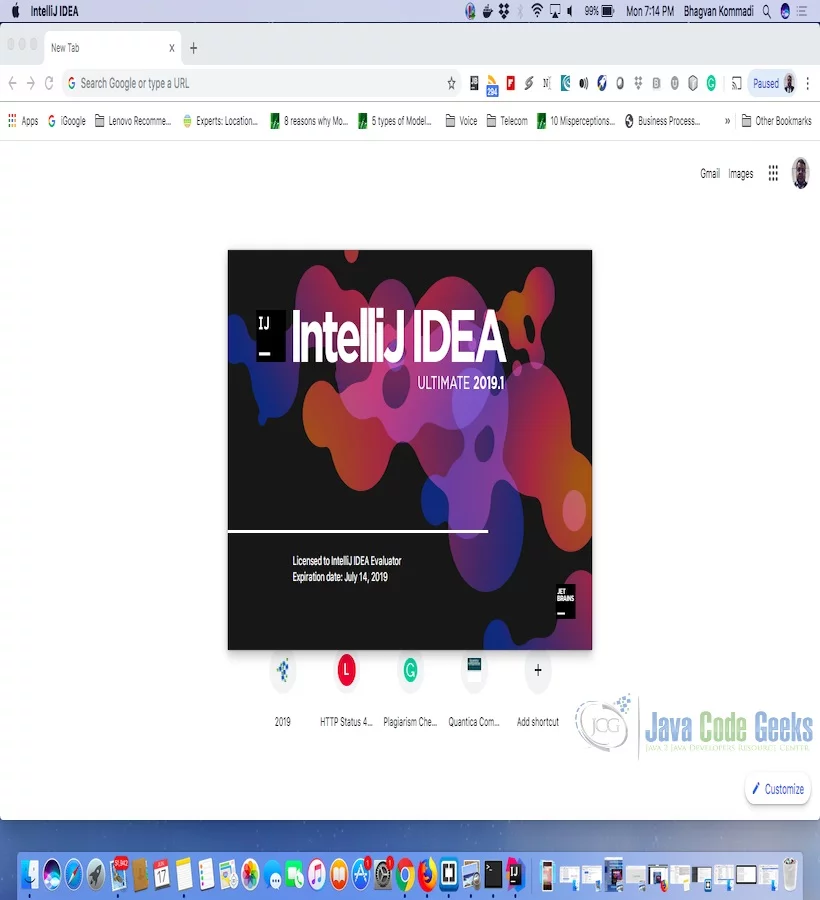The height and width of the screenshot is (900, 820).
Task: Open the Lenovo Recomme... bookmark folder
Action: [x=133, y=121]
